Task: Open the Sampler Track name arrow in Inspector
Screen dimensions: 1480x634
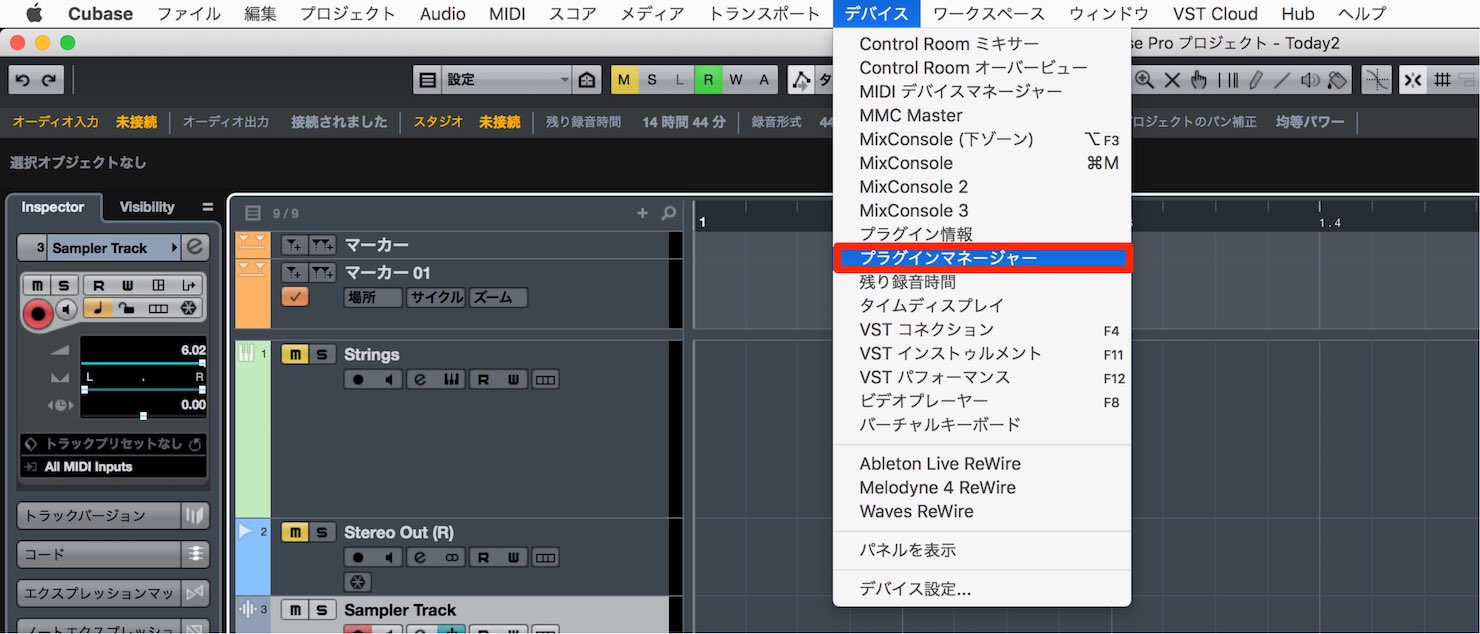Action: 175,247
